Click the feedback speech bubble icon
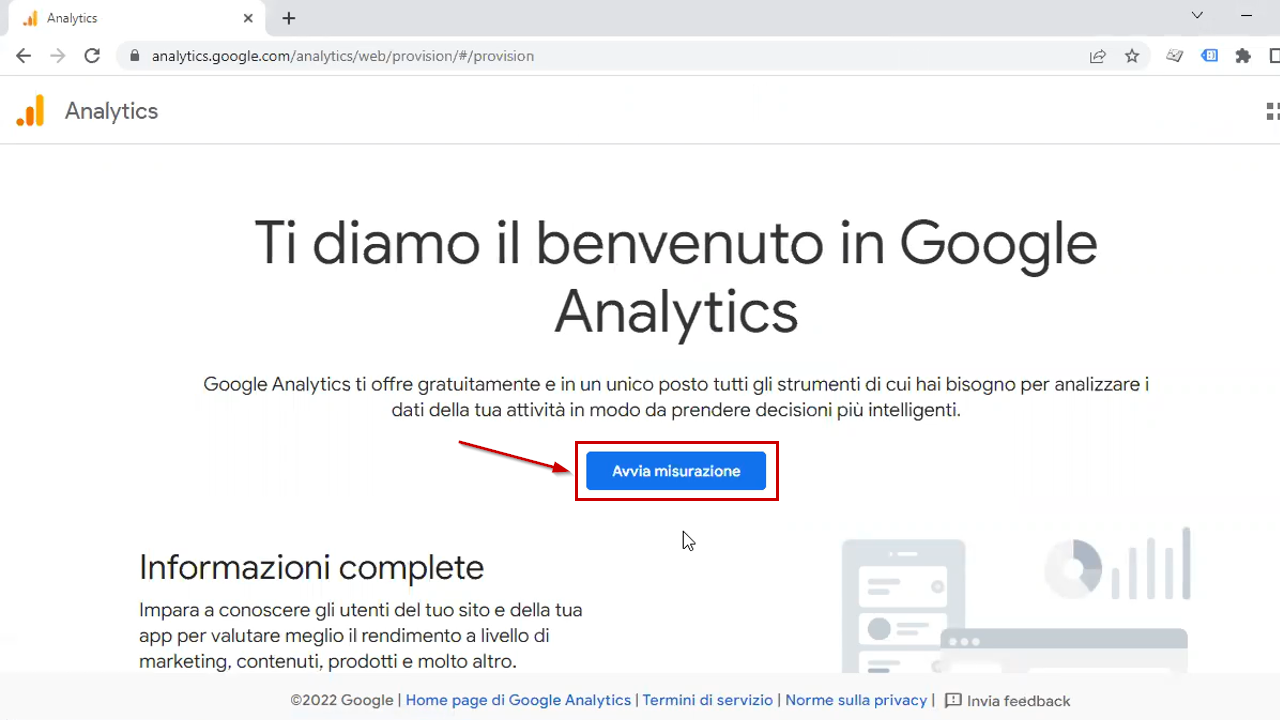The image size is (1280, 720). [x=953, y=700]
